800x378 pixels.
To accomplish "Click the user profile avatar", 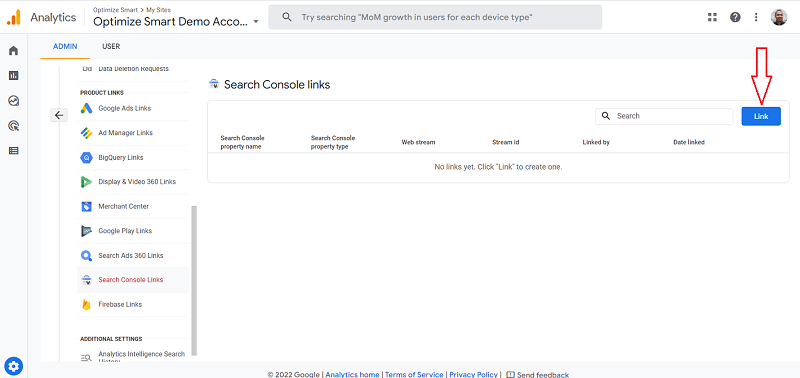I will pos(779,17).
